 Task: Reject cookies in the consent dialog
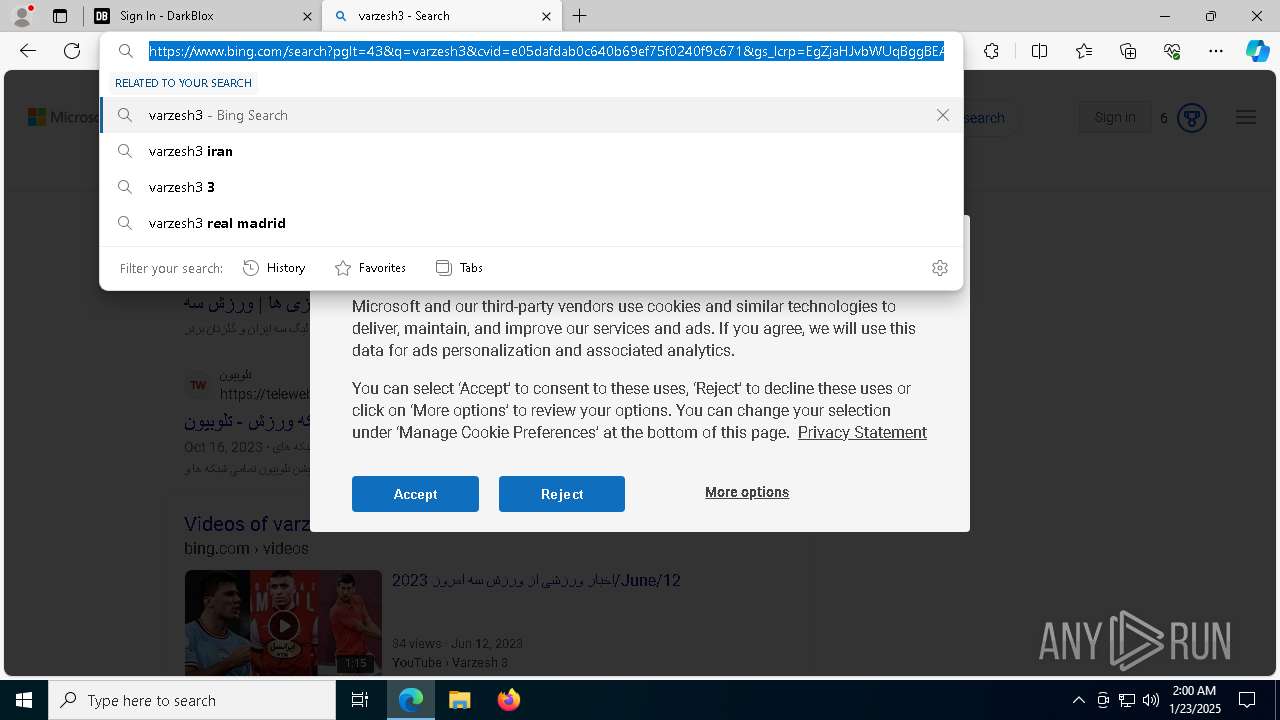click(562, 494)
